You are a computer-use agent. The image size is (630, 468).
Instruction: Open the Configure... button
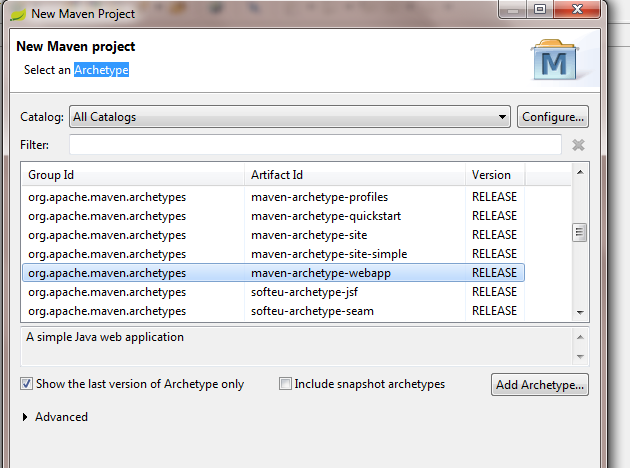(x=553, y=117)
